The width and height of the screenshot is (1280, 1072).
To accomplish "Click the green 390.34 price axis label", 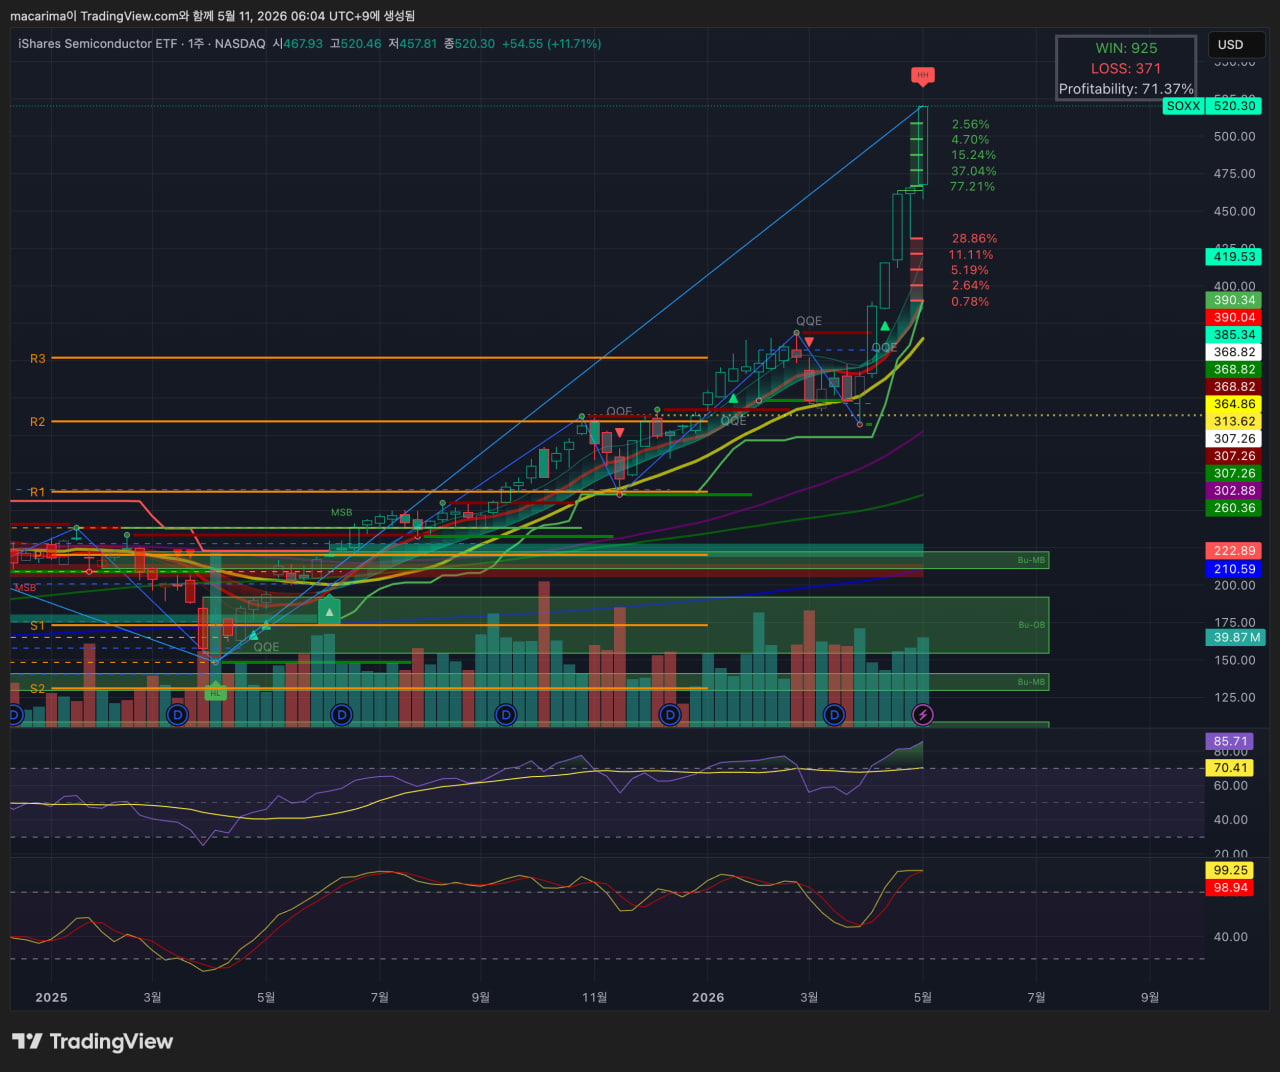I will tap(1234, 300).
